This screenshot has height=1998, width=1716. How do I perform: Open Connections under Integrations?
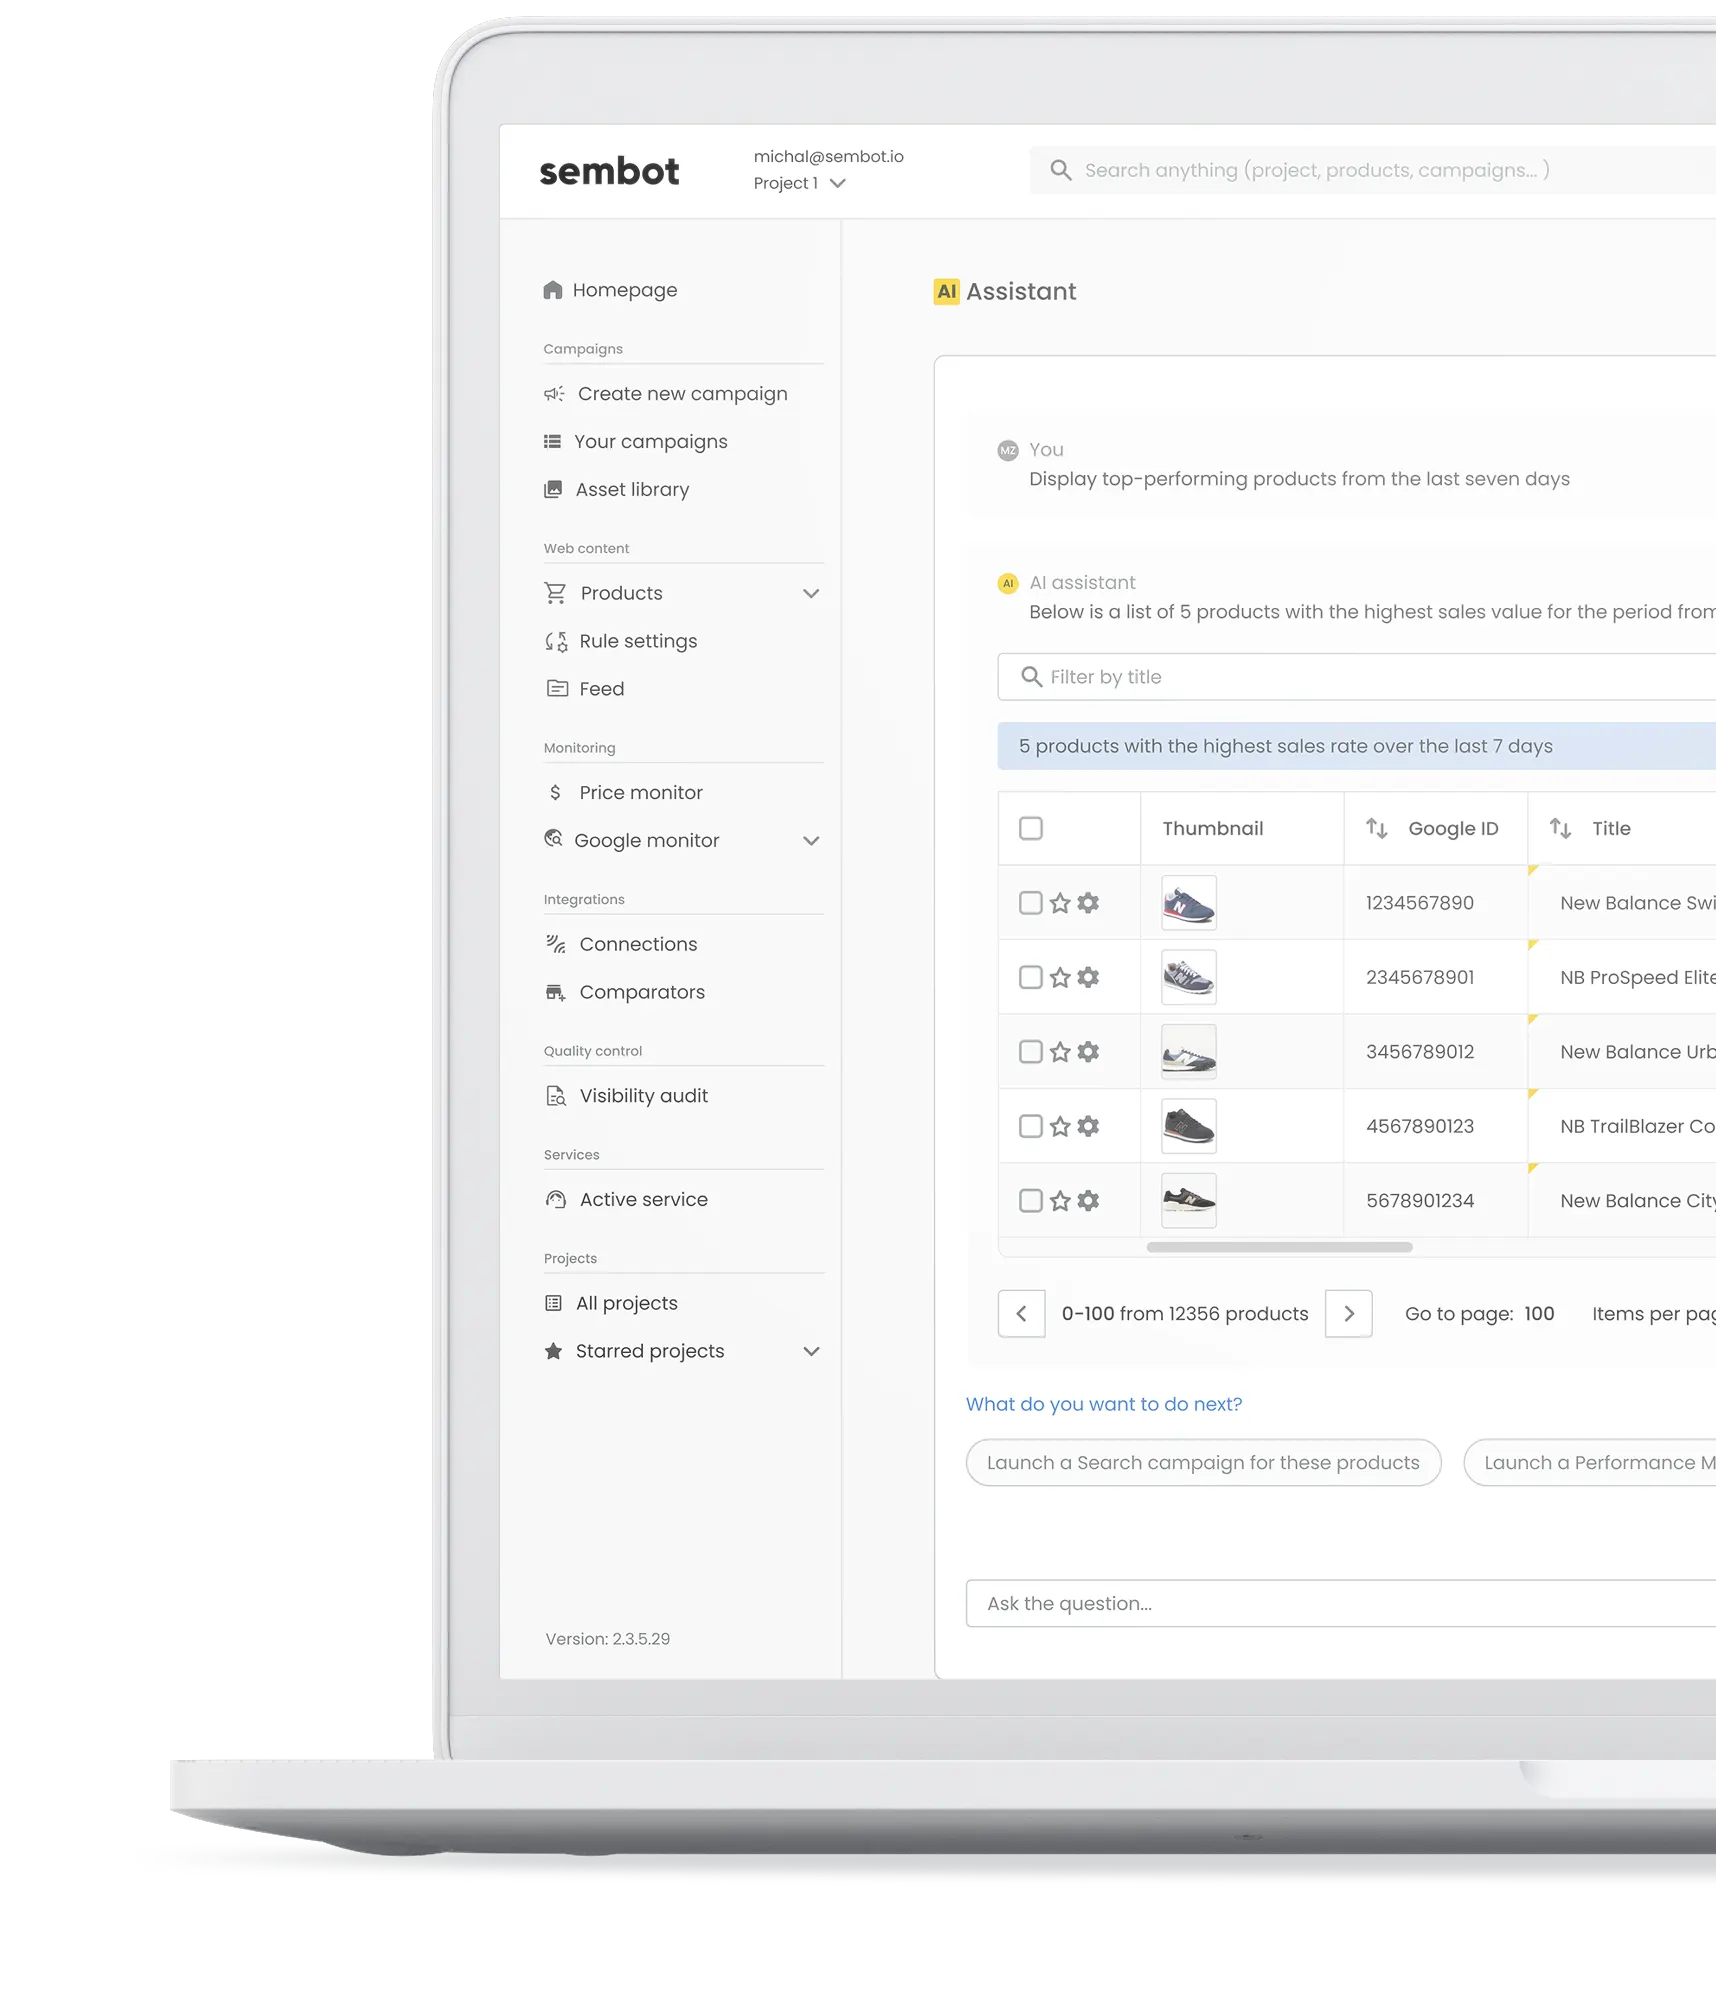pyautogui.click(x=621, y=944)
